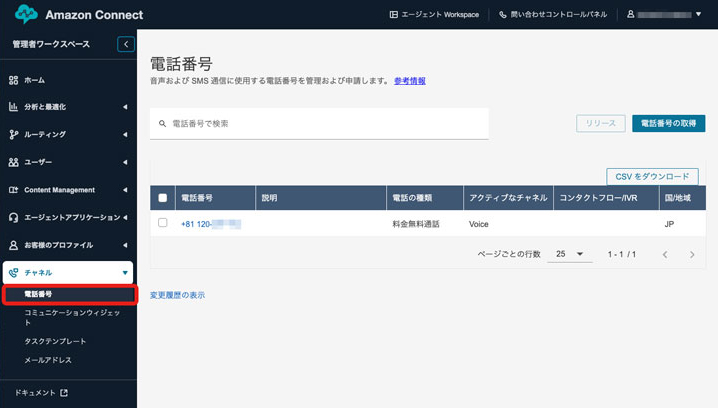Image resolution: width=718 pixels, height=408 pixels.
Task: Go to the next results page
Action: [692, 255]
